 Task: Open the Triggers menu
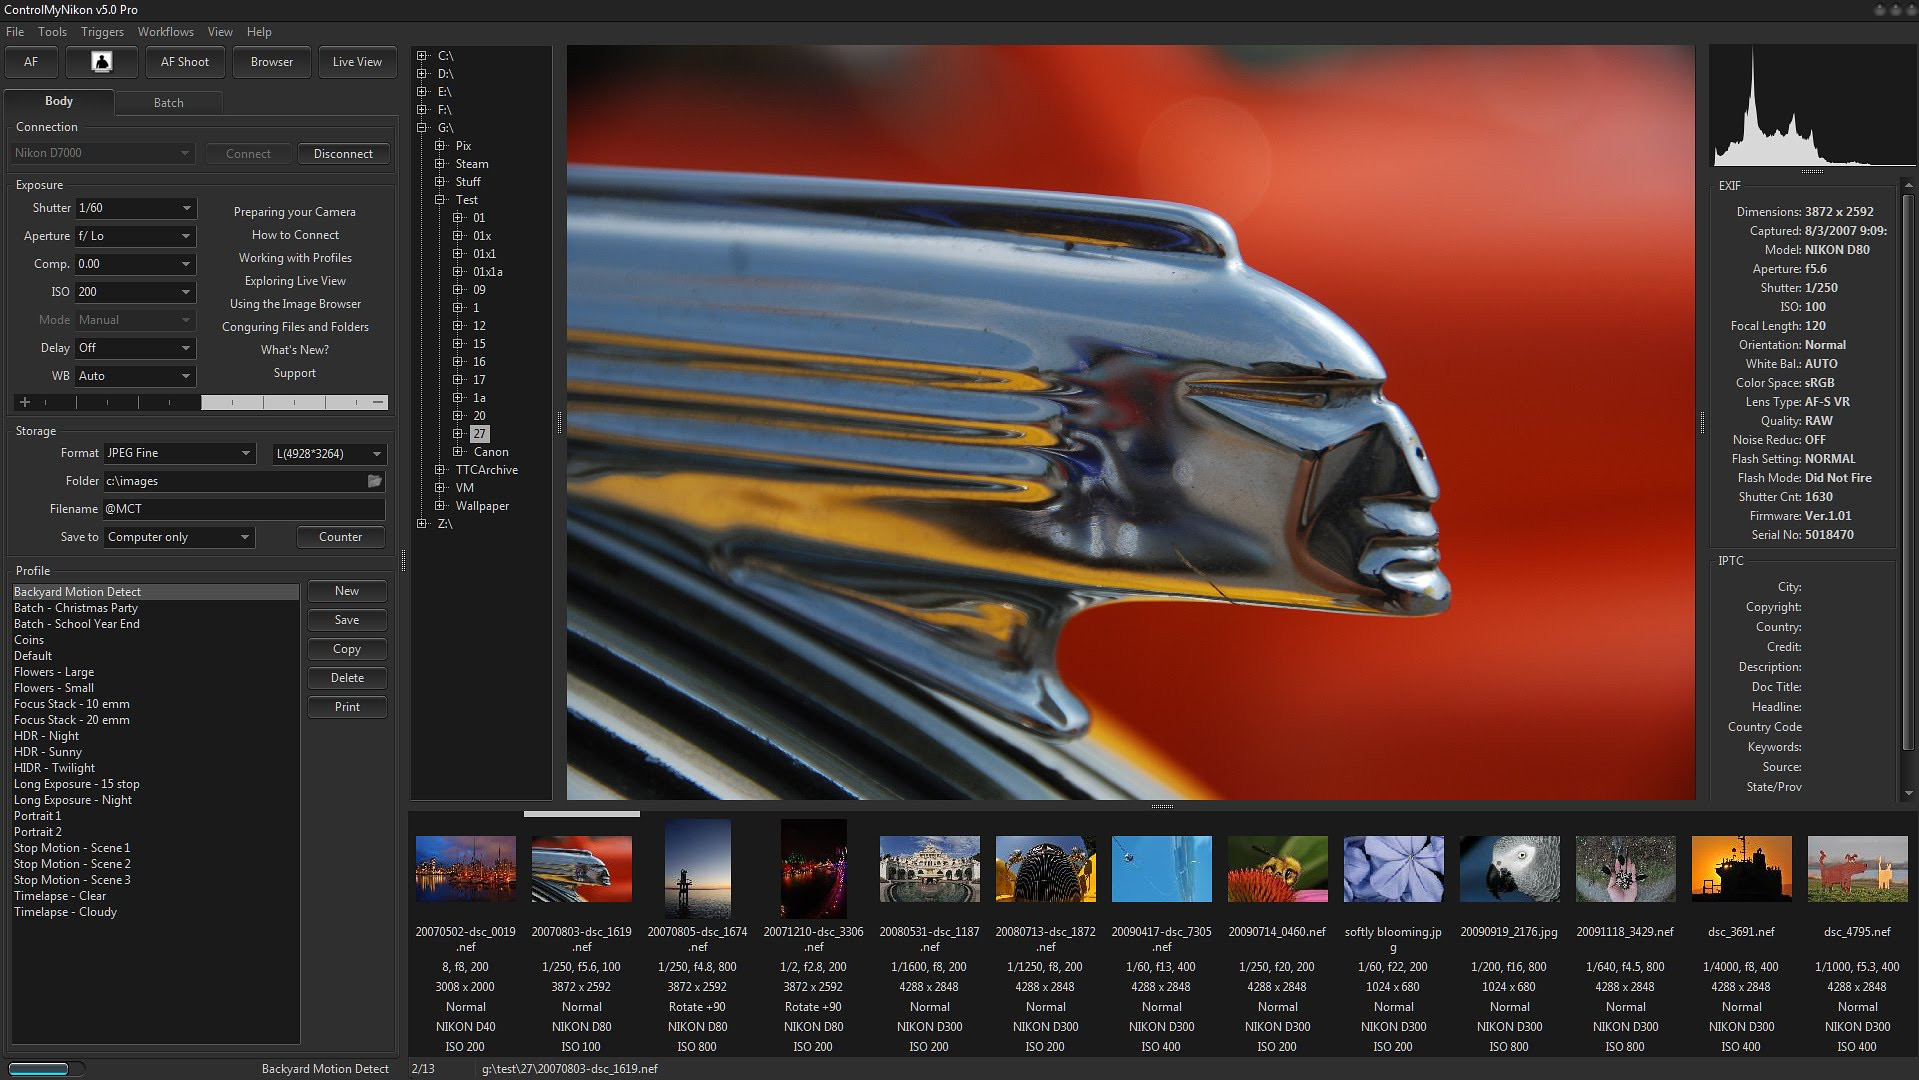click(x=103, y=32)
